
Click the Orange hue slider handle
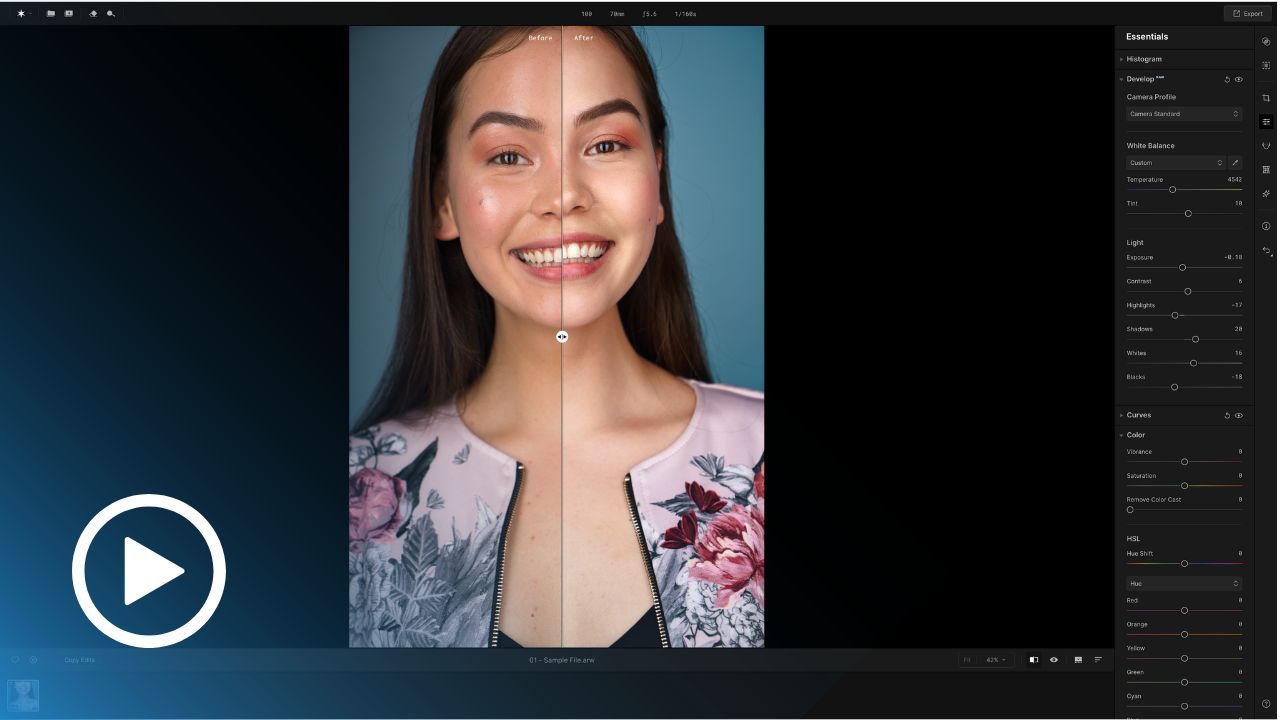[1184, 635]
